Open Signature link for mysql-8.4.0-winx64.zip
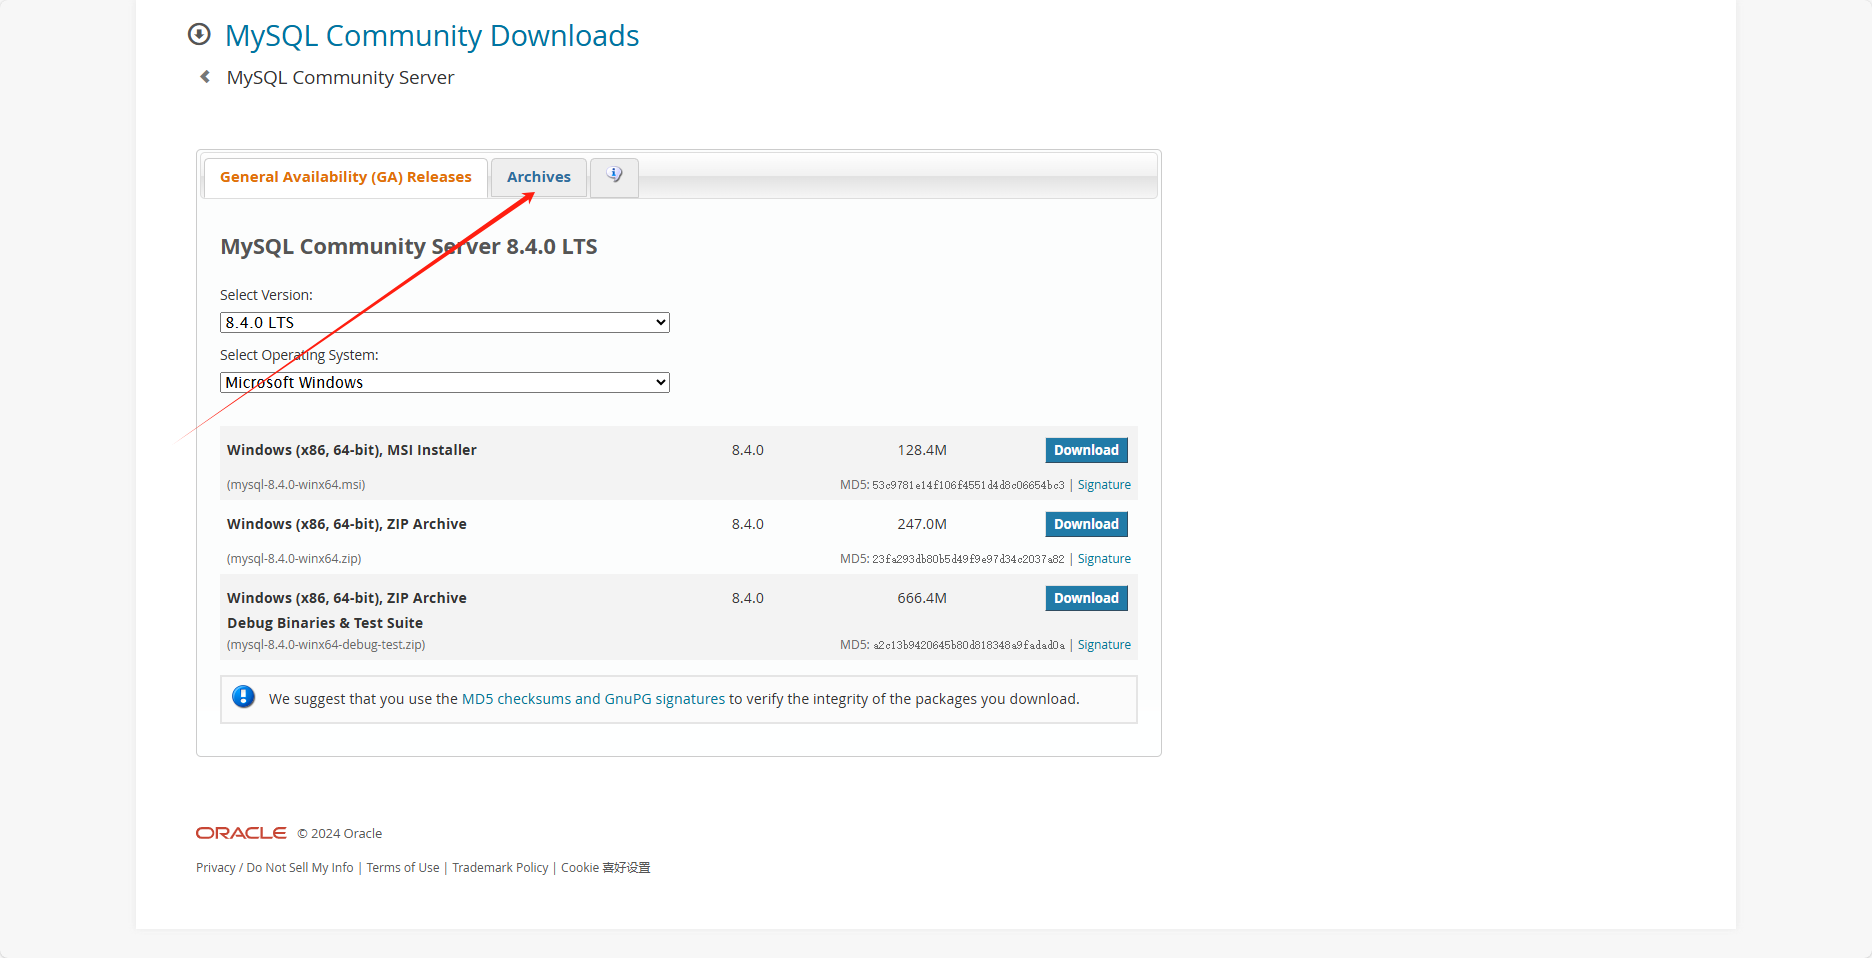Viewport: 1872px width, 958px height. coord(1104,559)
